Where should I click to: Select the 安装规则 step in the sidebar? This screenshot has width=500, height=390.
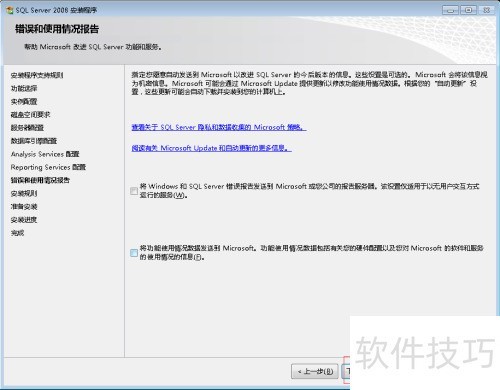pyautogui.click(x=24, y=193)
